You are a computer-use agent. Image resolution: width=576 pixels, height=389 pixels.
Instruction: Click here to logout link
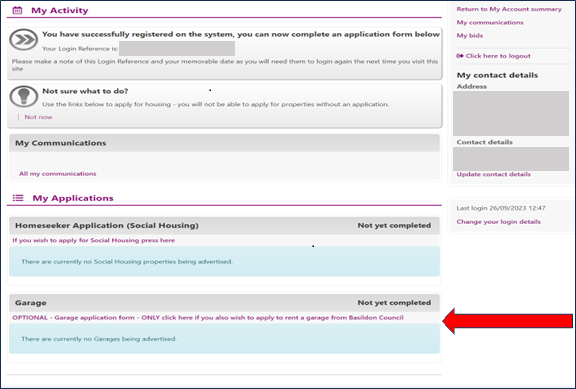498,56
